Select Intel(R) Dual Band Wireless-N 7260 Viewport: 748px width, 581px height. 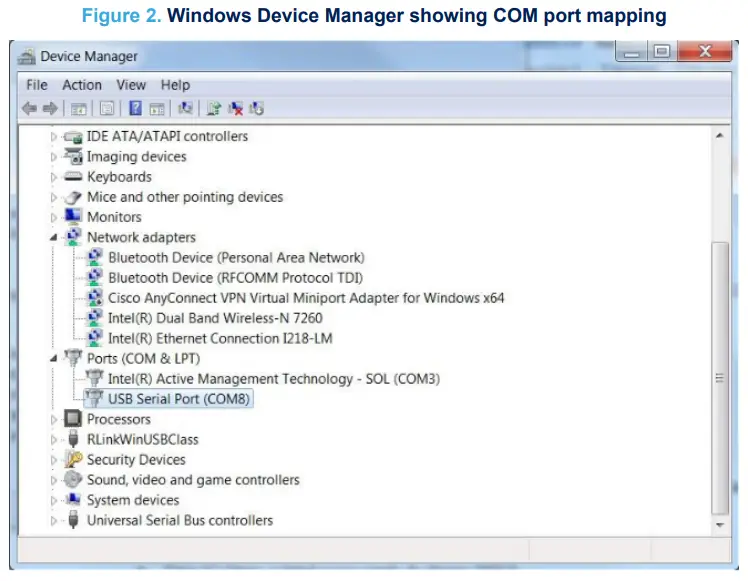(215, 318)
